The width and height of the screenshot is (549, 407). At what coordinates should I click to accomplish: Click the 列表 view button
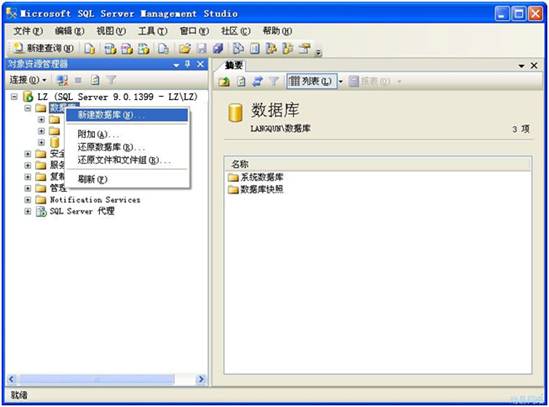[311, 82]
